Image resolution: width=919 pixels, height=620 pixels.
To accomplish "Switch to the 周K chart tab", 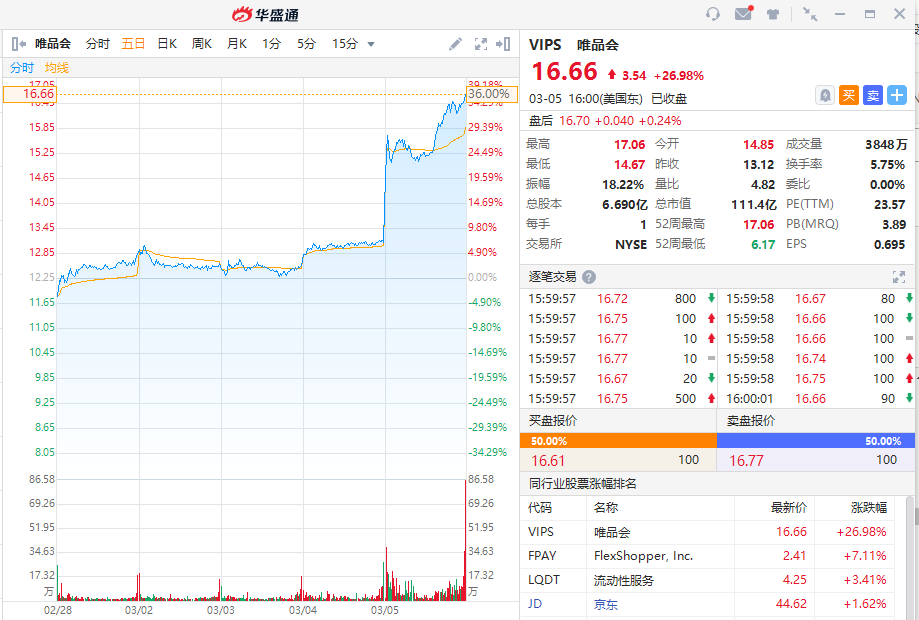I will (x=202, y=44).
